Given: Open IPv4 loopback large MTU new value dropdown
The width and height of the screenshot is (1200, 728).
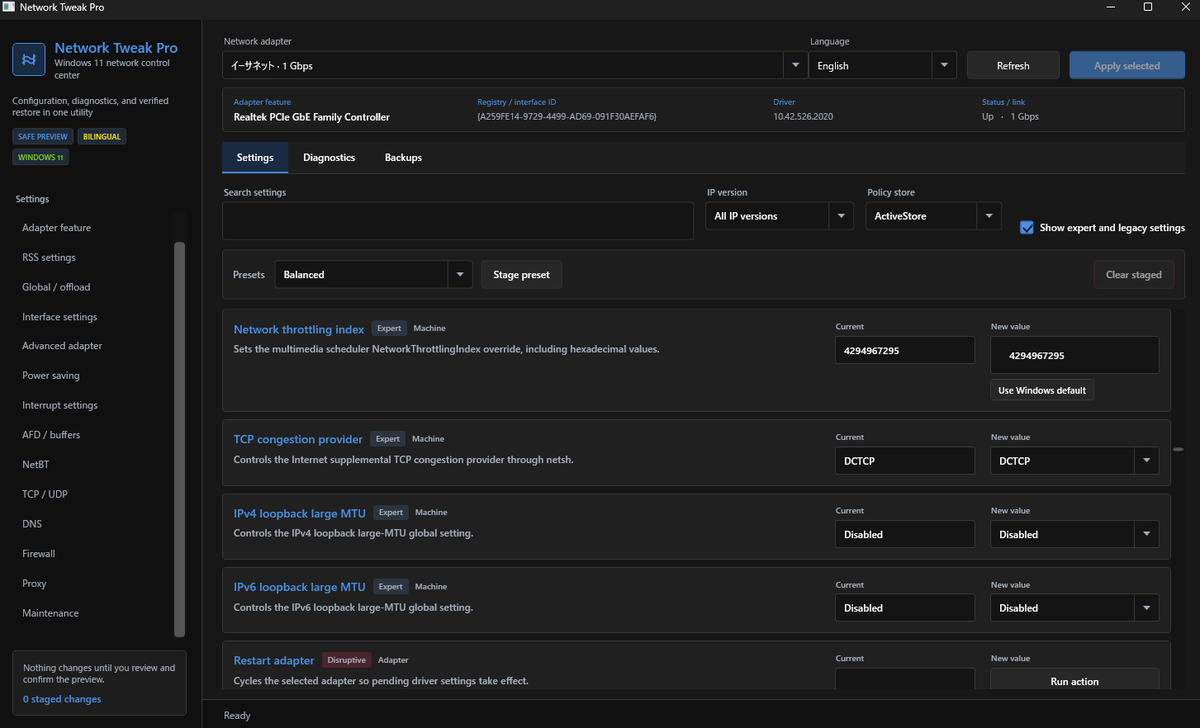Looking at the screenshot, I should click(x=1075, y=534).
